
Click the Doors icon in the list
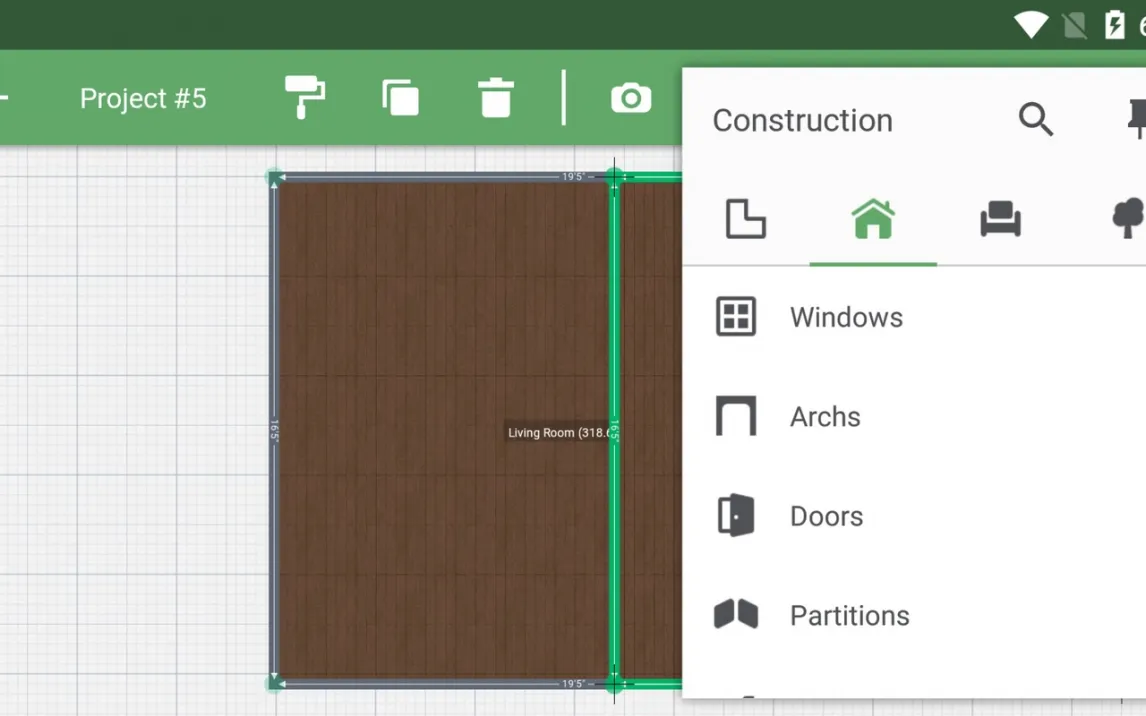pyautogui.click(x=736, y=516)
